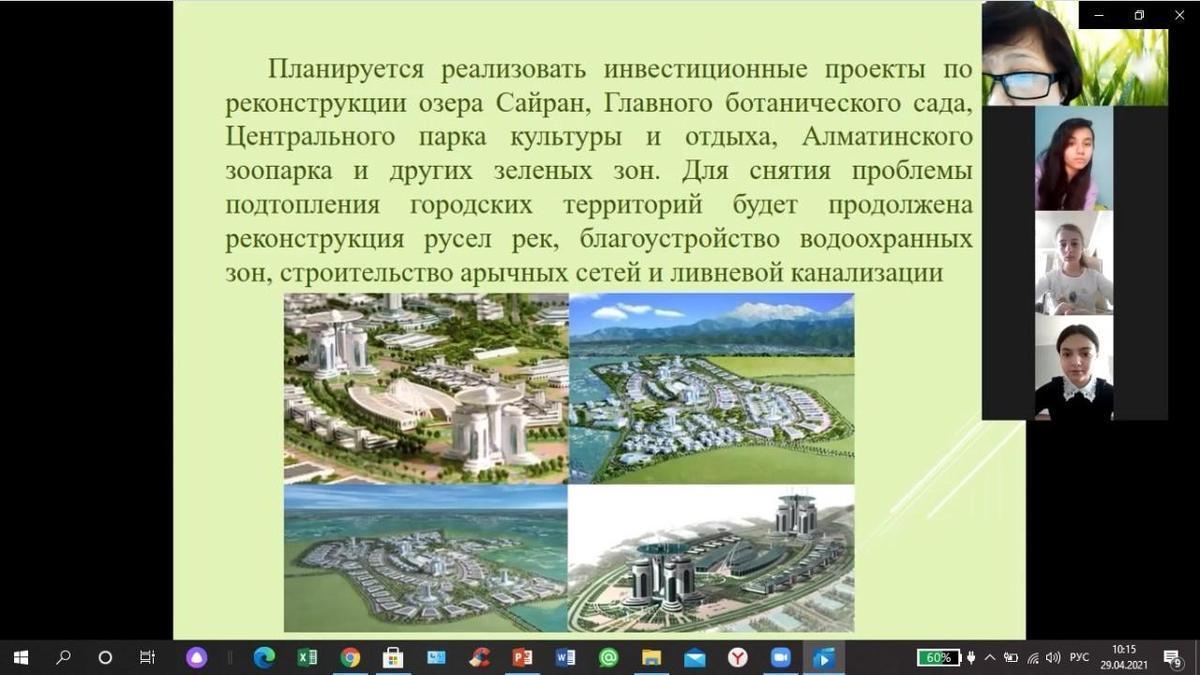Switch to Google Chrome in taskbar

click(350, 657)
